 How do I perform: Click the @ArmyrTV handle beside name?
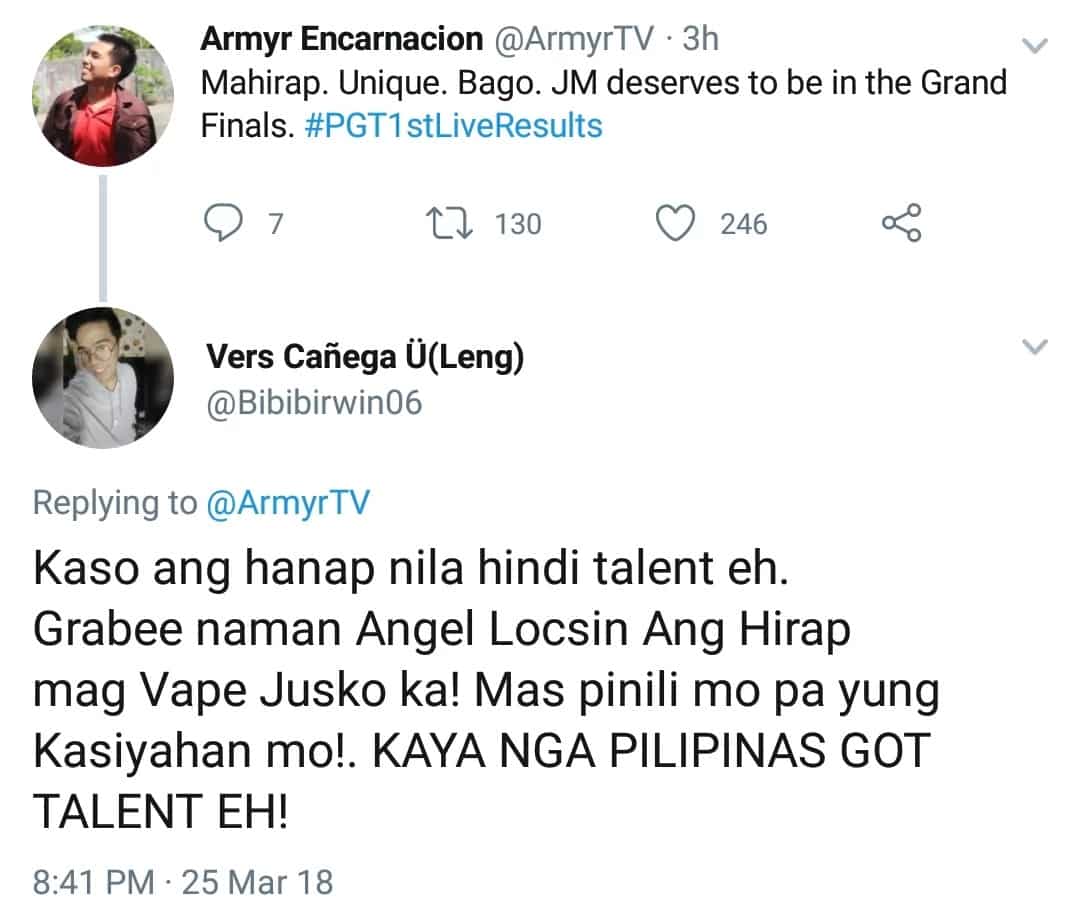(574, 39)
